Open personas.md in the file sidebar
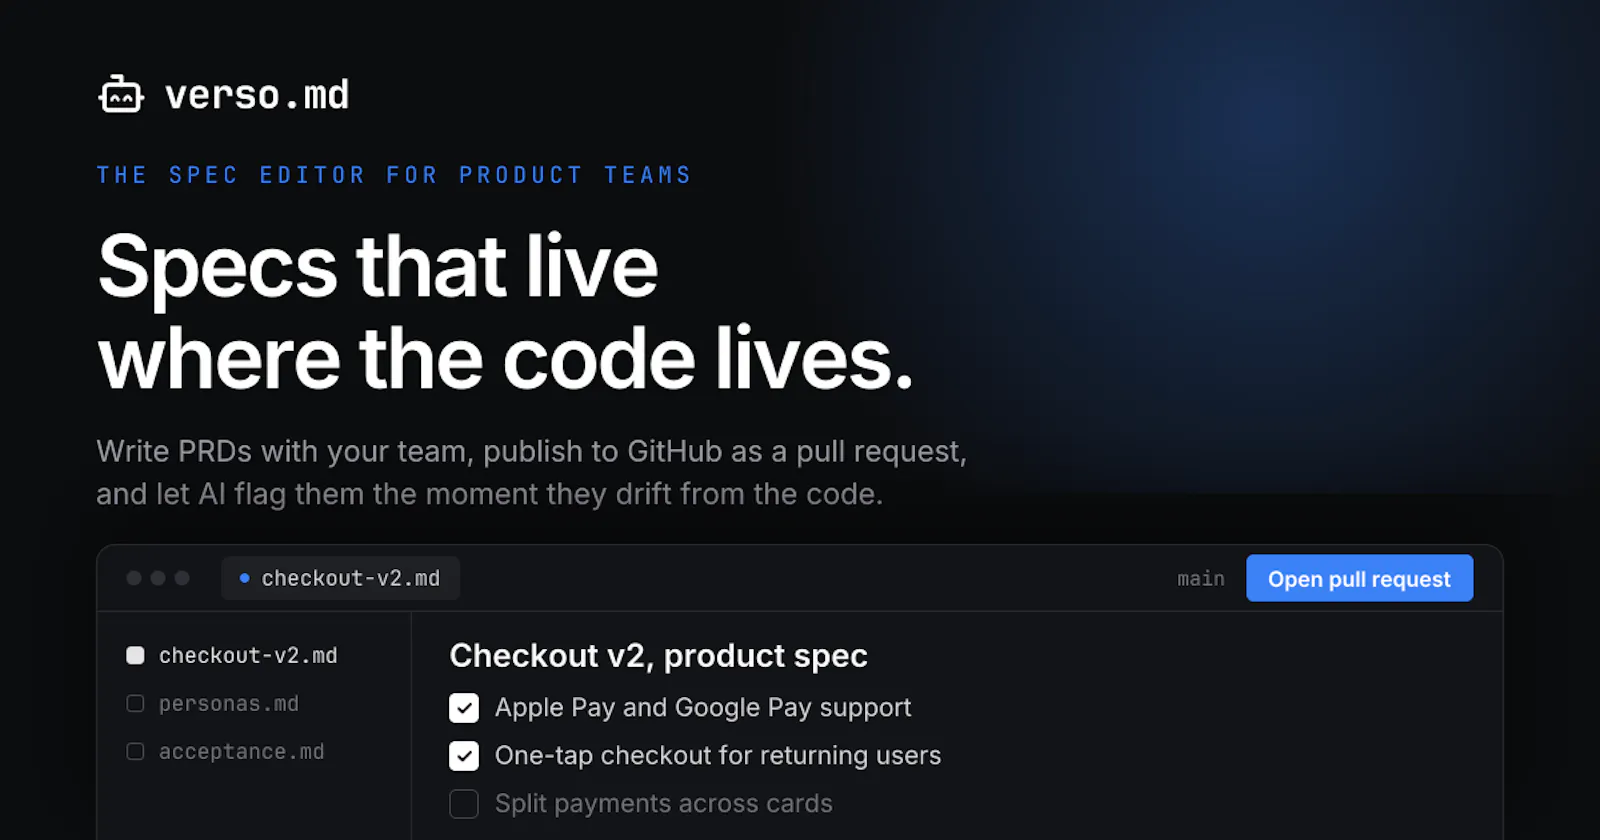 click(229, 704)
